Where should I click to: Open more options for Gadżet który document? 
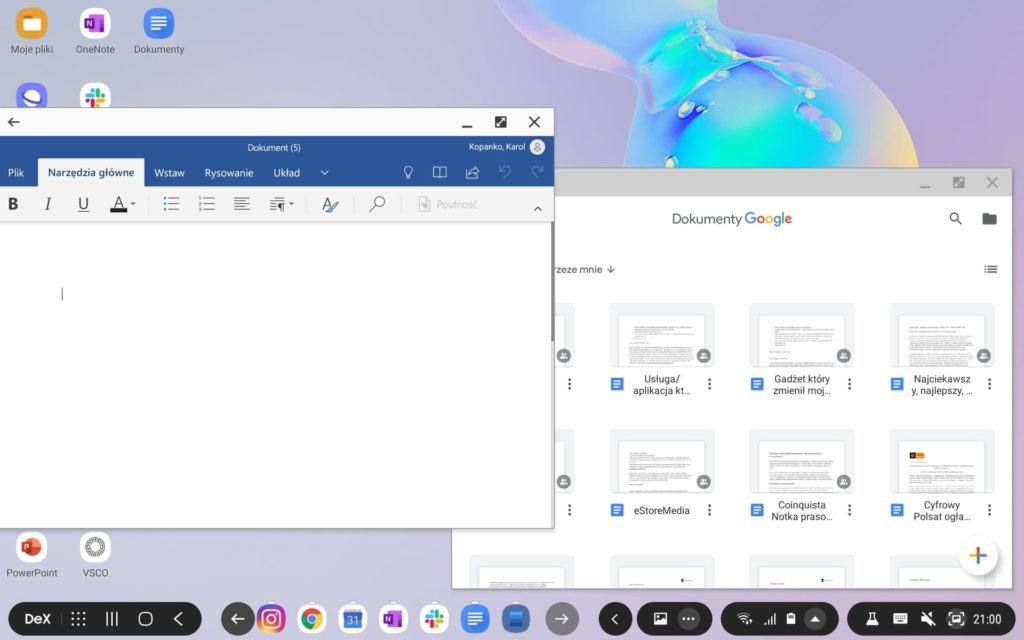tap(850, 384)
